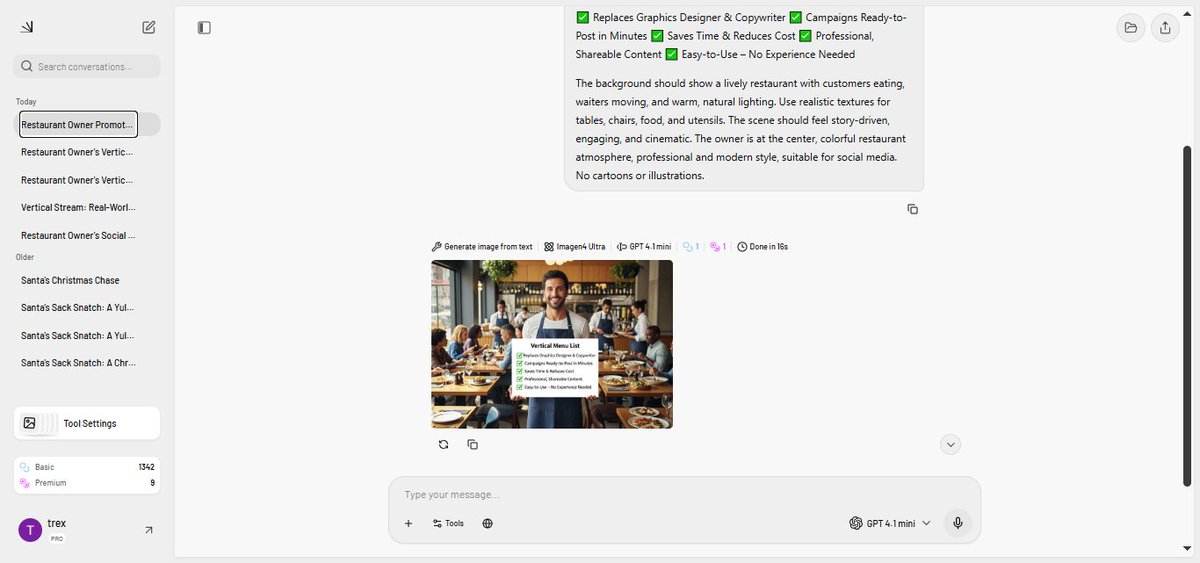Click the Basic credits count 1342
Viewport: 1200px width, 563px height.
coord(146,467)
